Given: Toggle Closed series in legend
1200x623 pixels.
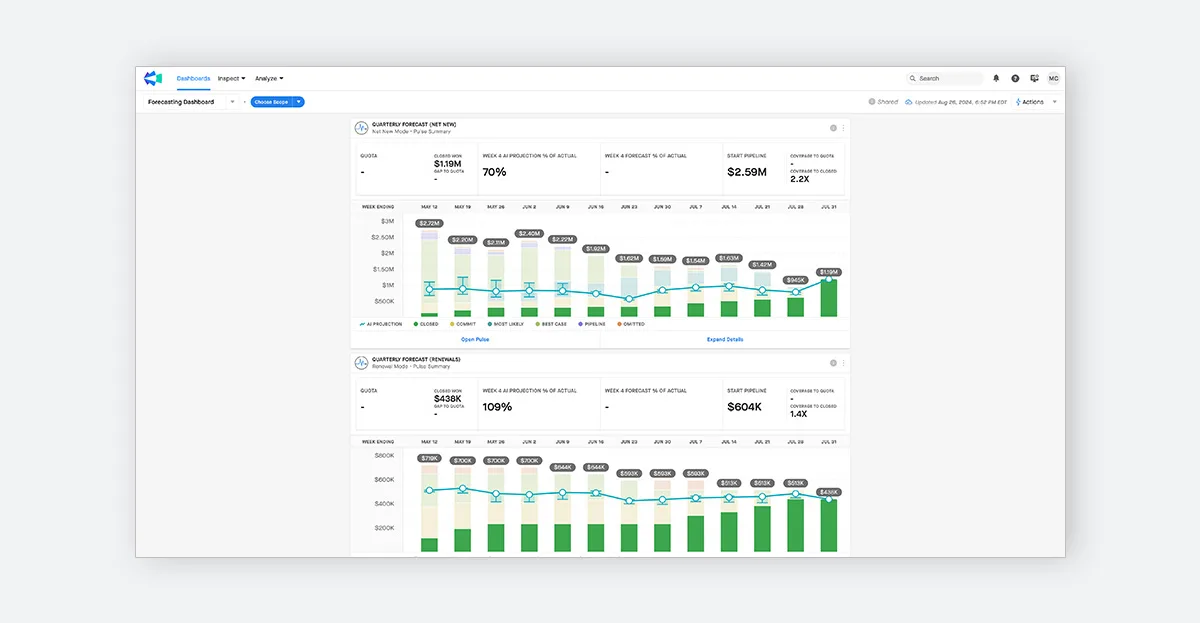Looking at the screenshot, I should point(425,324).
